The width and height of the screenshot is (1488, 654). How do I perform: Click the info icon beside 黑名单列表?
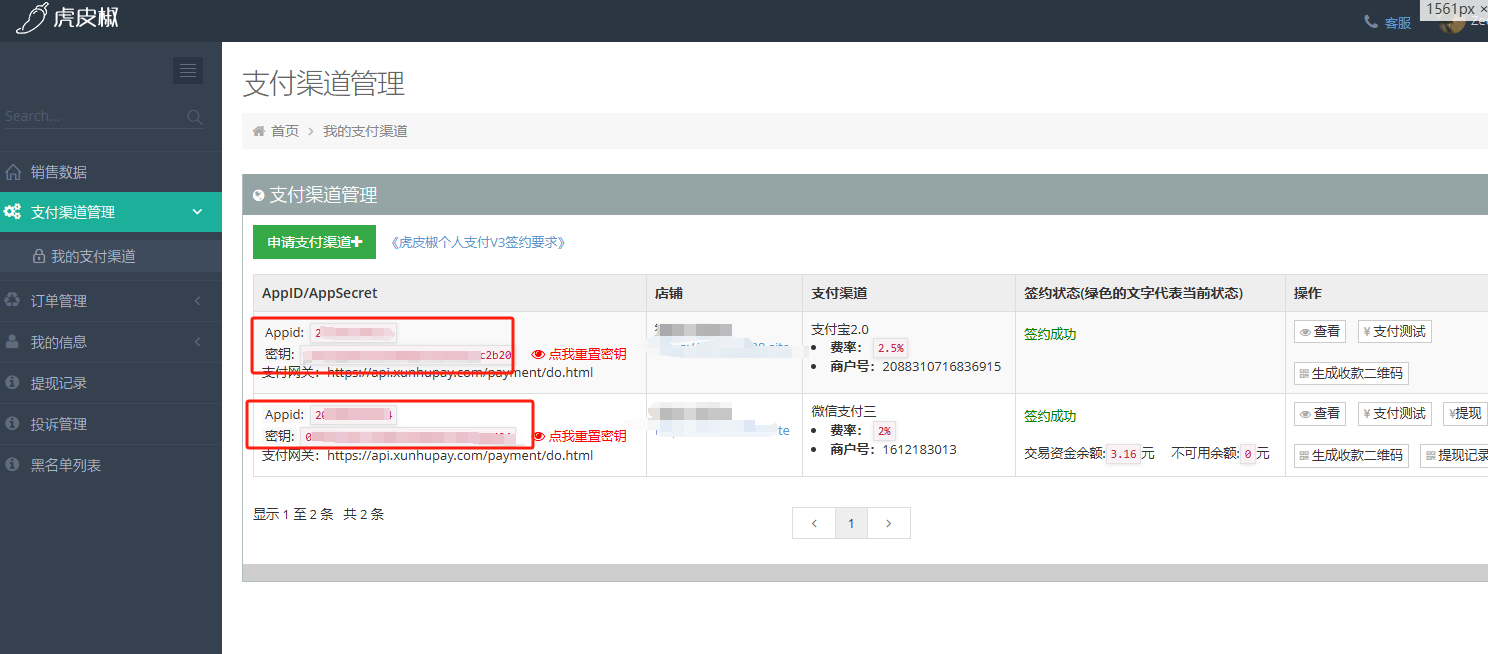[12, 465]
